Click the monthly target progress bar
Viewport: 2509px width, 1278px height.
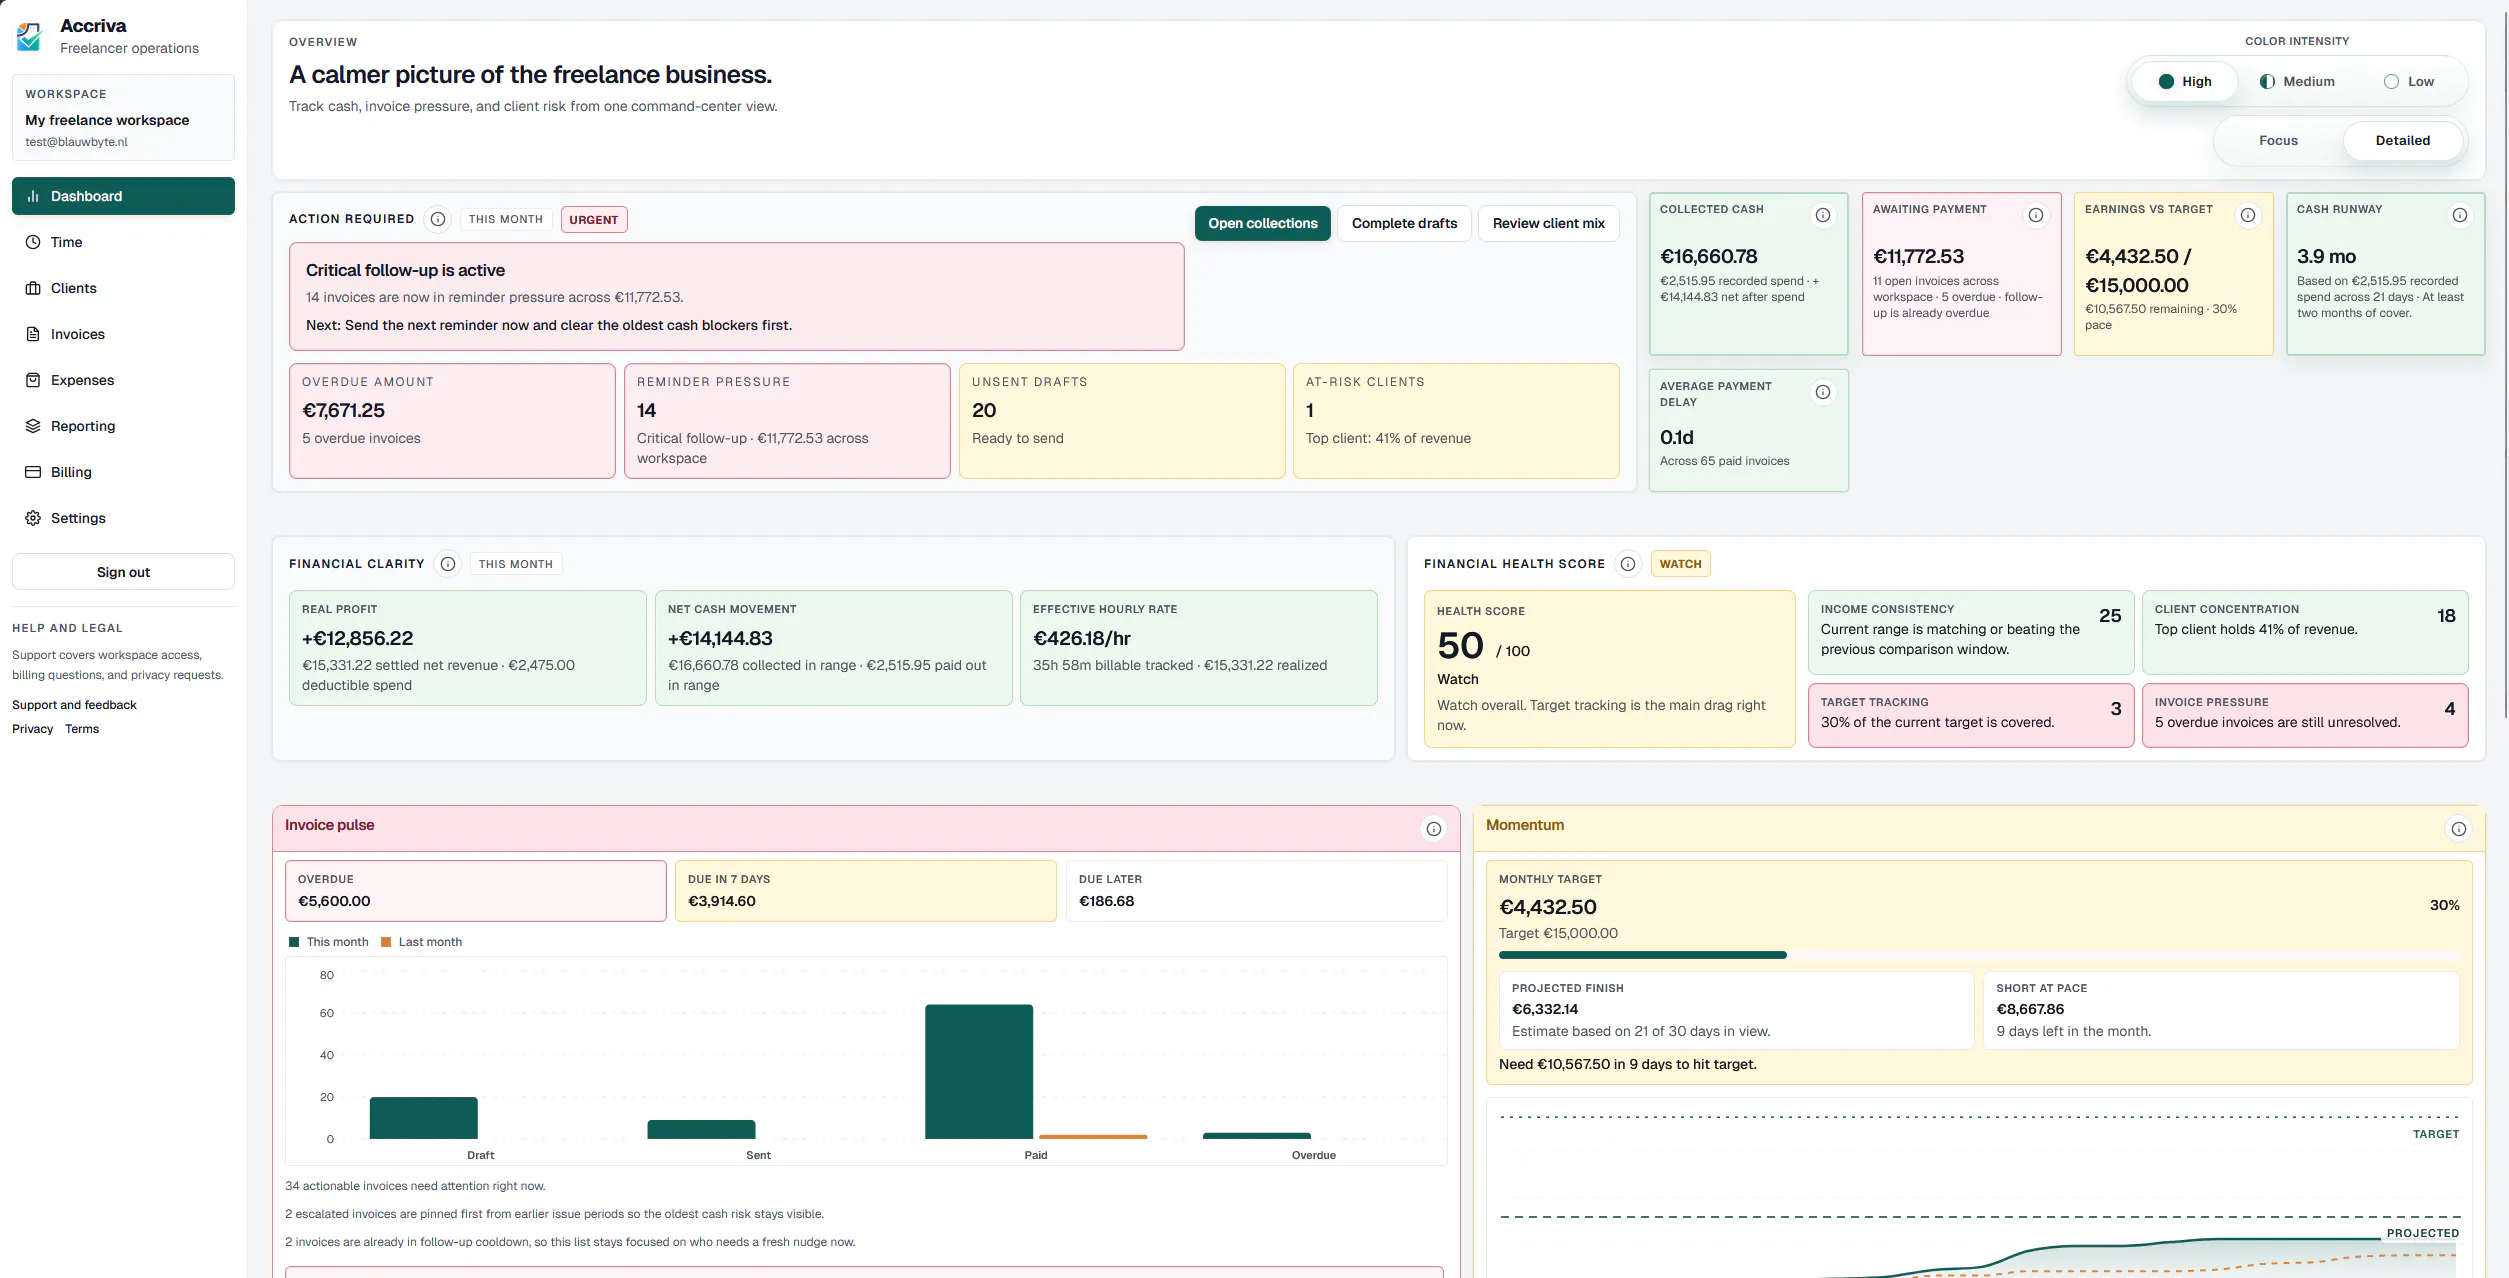click(x=1979, y=955)
